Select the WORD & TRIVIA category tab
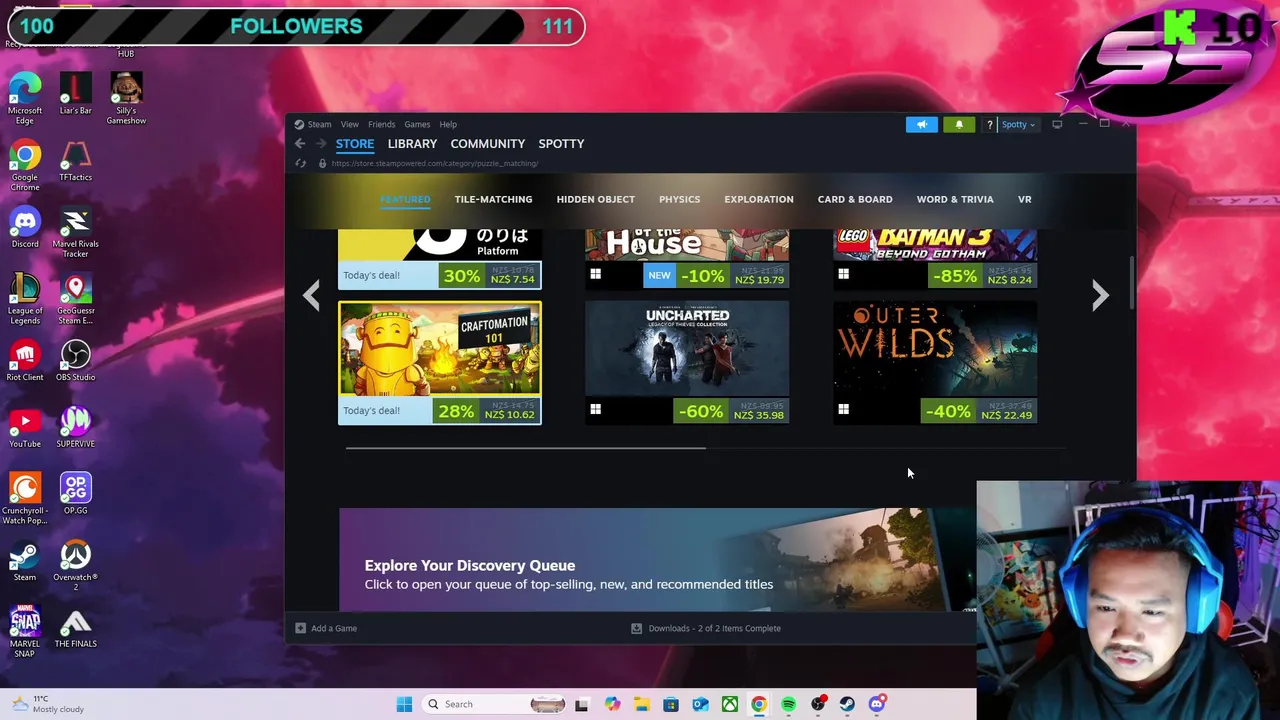Screen dimensions: 1280x720 955,199
